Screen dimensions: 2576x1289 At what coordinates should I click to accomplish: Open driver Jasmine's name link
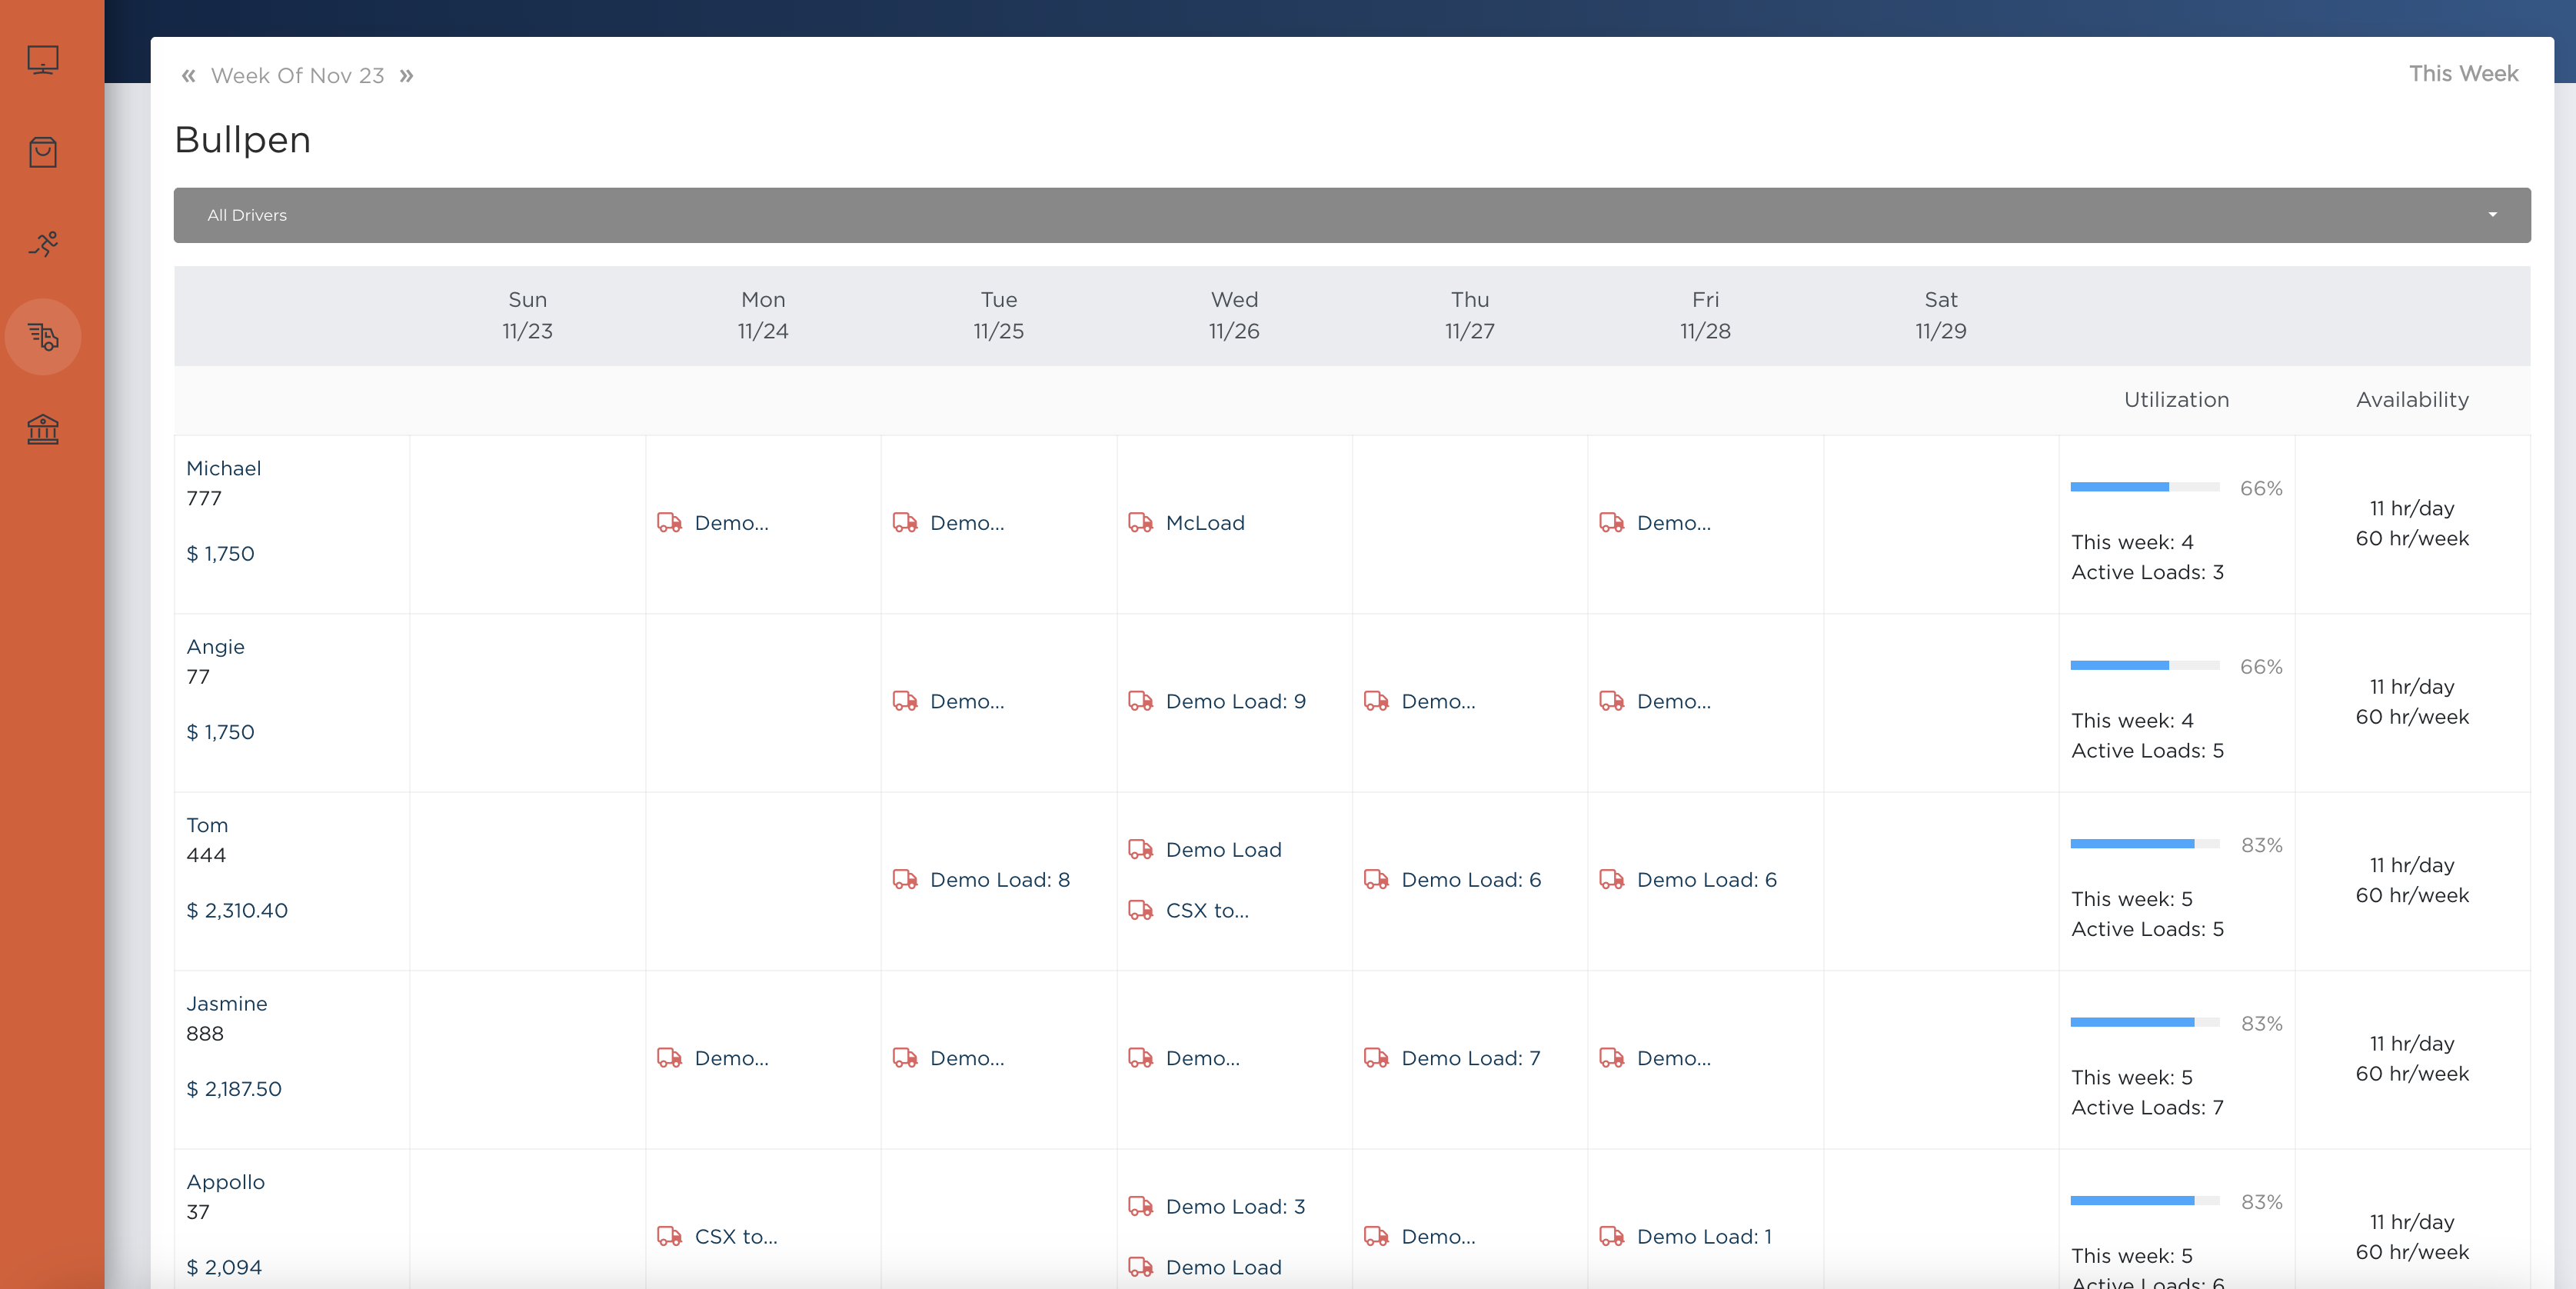pyautogui.click(x=226, y=1003)
